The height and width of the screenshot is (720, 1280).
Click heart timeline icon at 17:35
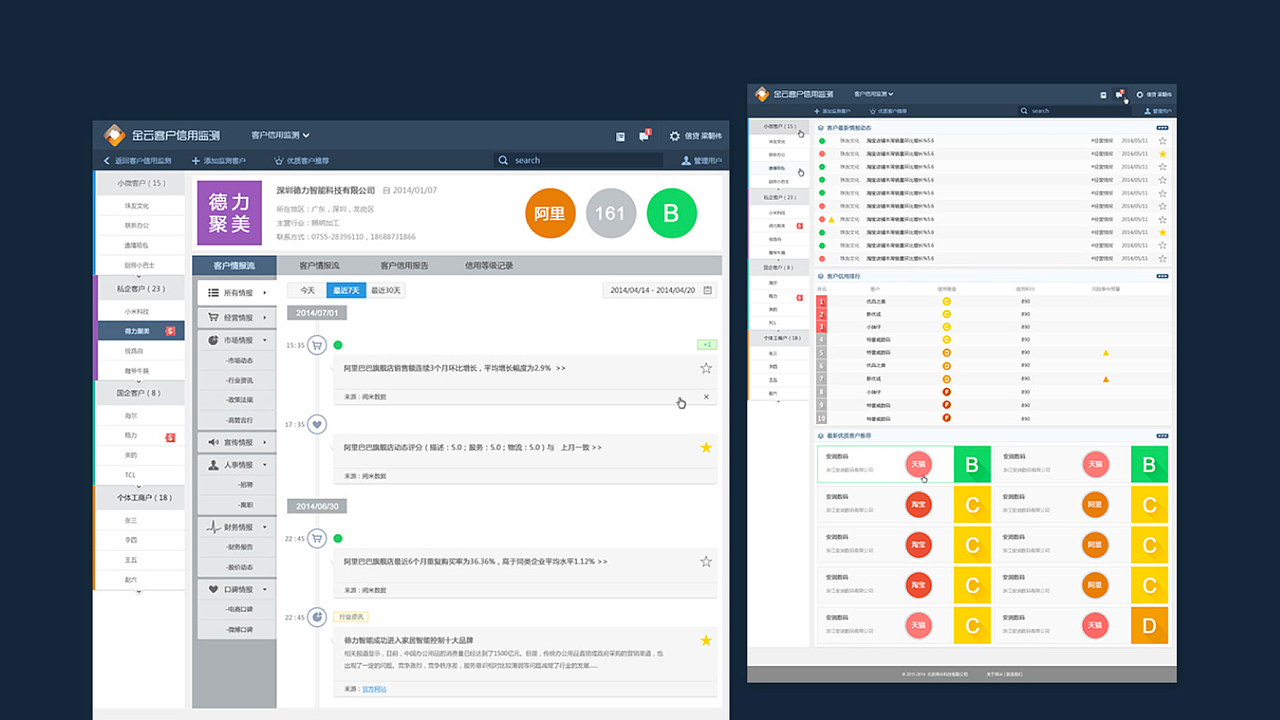point(317,424)
